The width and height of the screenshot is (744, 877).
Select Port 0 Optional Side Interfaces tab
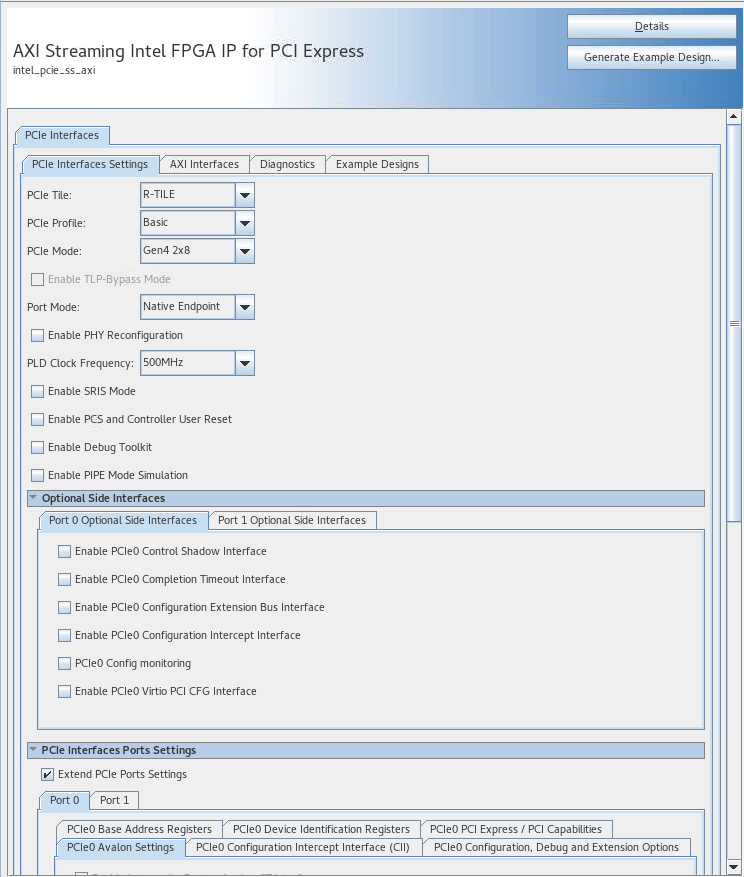coord(123,520)
